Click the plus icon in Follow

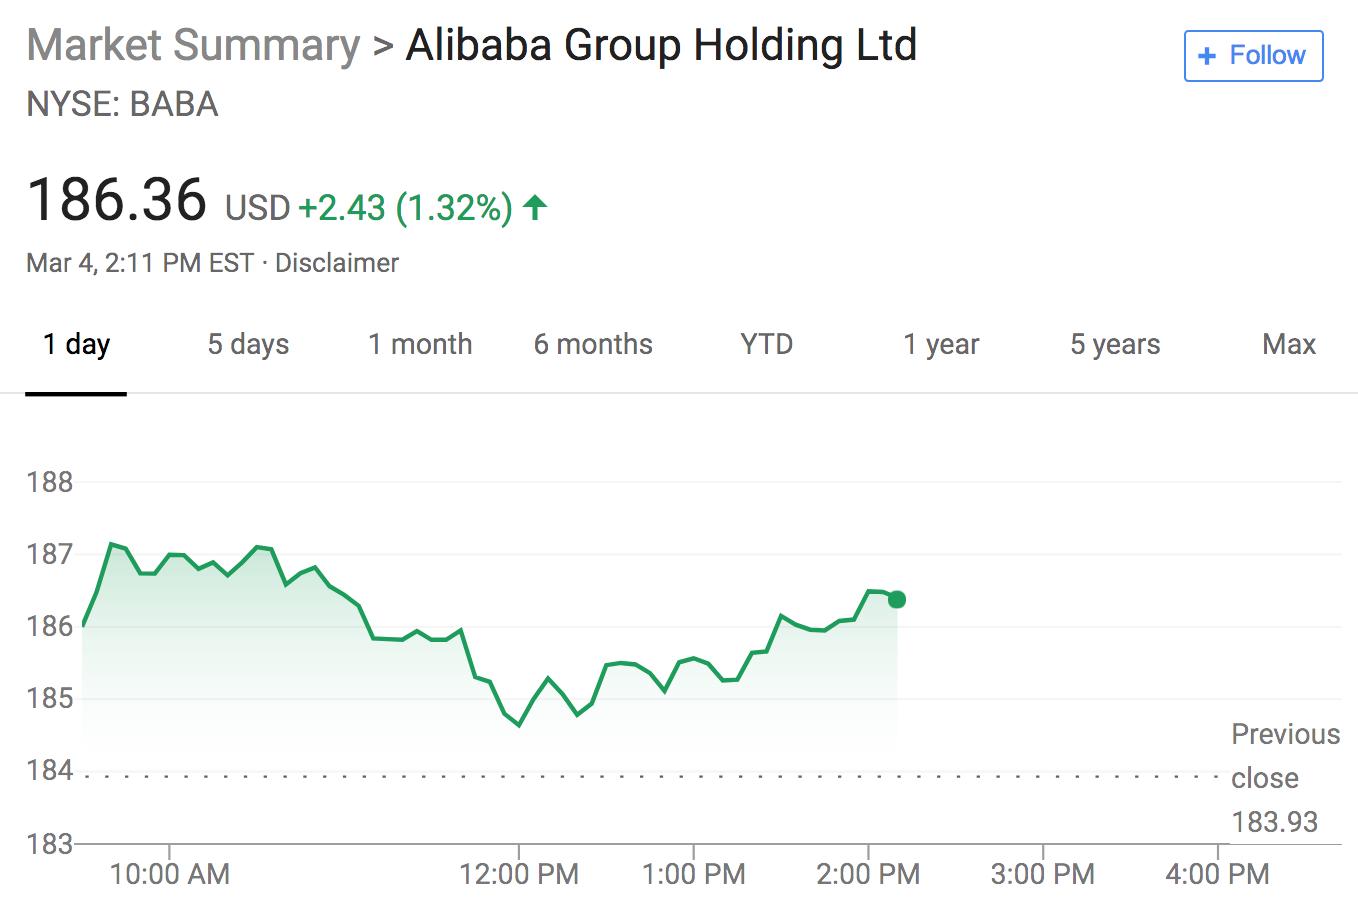point(1207,56)
